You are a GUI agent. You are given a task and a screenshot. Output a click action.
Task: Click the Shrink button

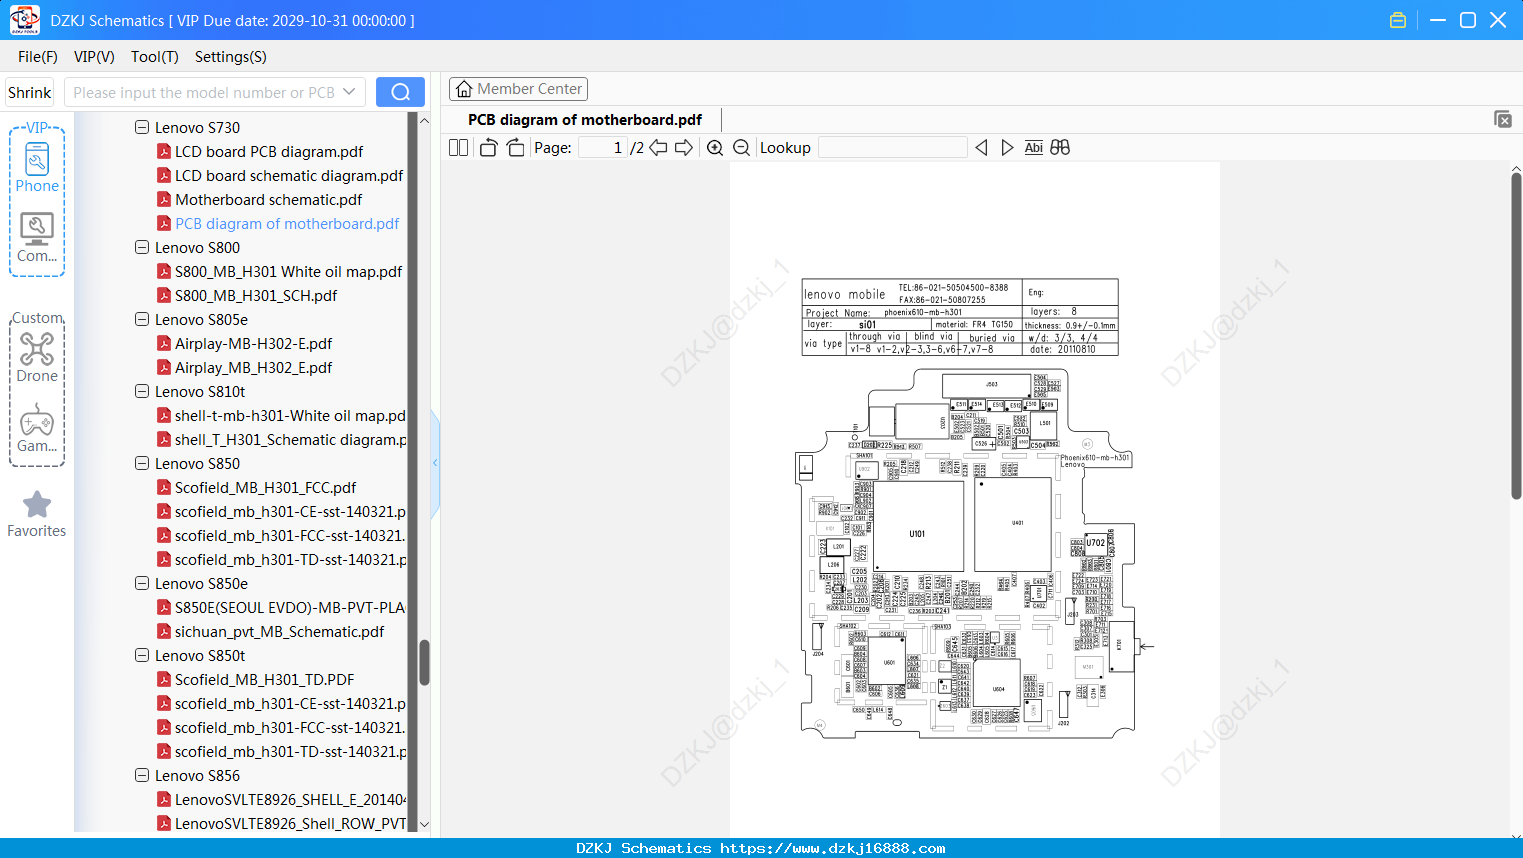click(30, 92)
